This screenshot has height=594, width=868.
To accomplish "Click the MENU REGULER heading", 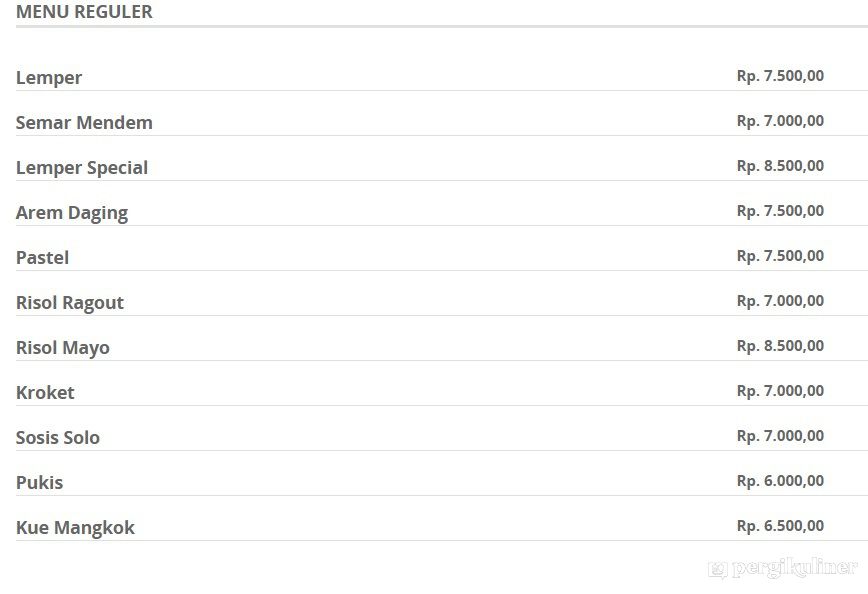I will click(84, 13).
